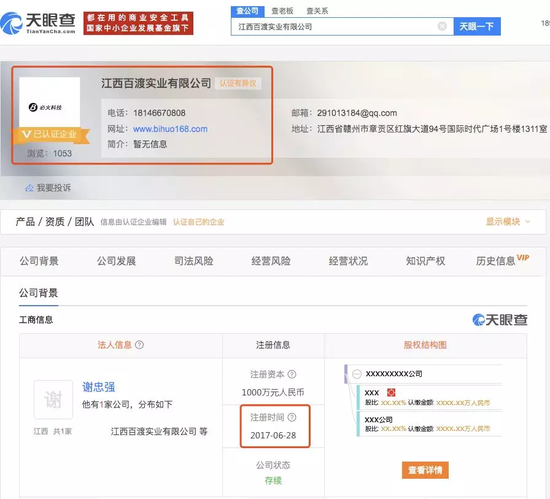
Task: Click the 认证自己的企业 link
Action: pyautogui.click(x=199, y=222)
